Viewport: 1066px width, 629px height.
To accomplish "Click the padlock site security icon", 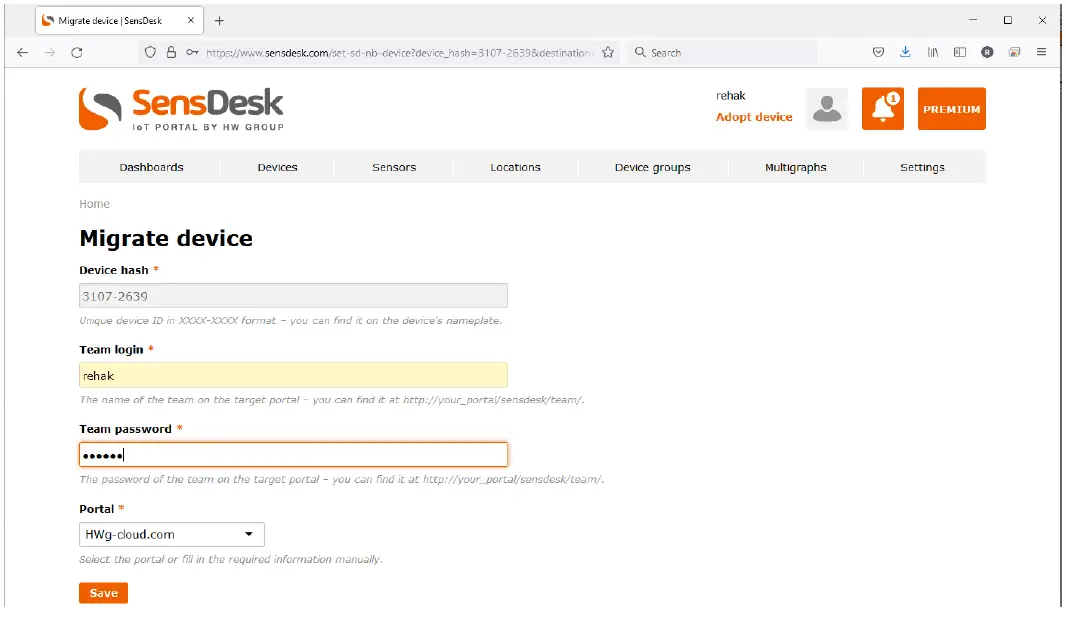I will [x=171, y=52].
